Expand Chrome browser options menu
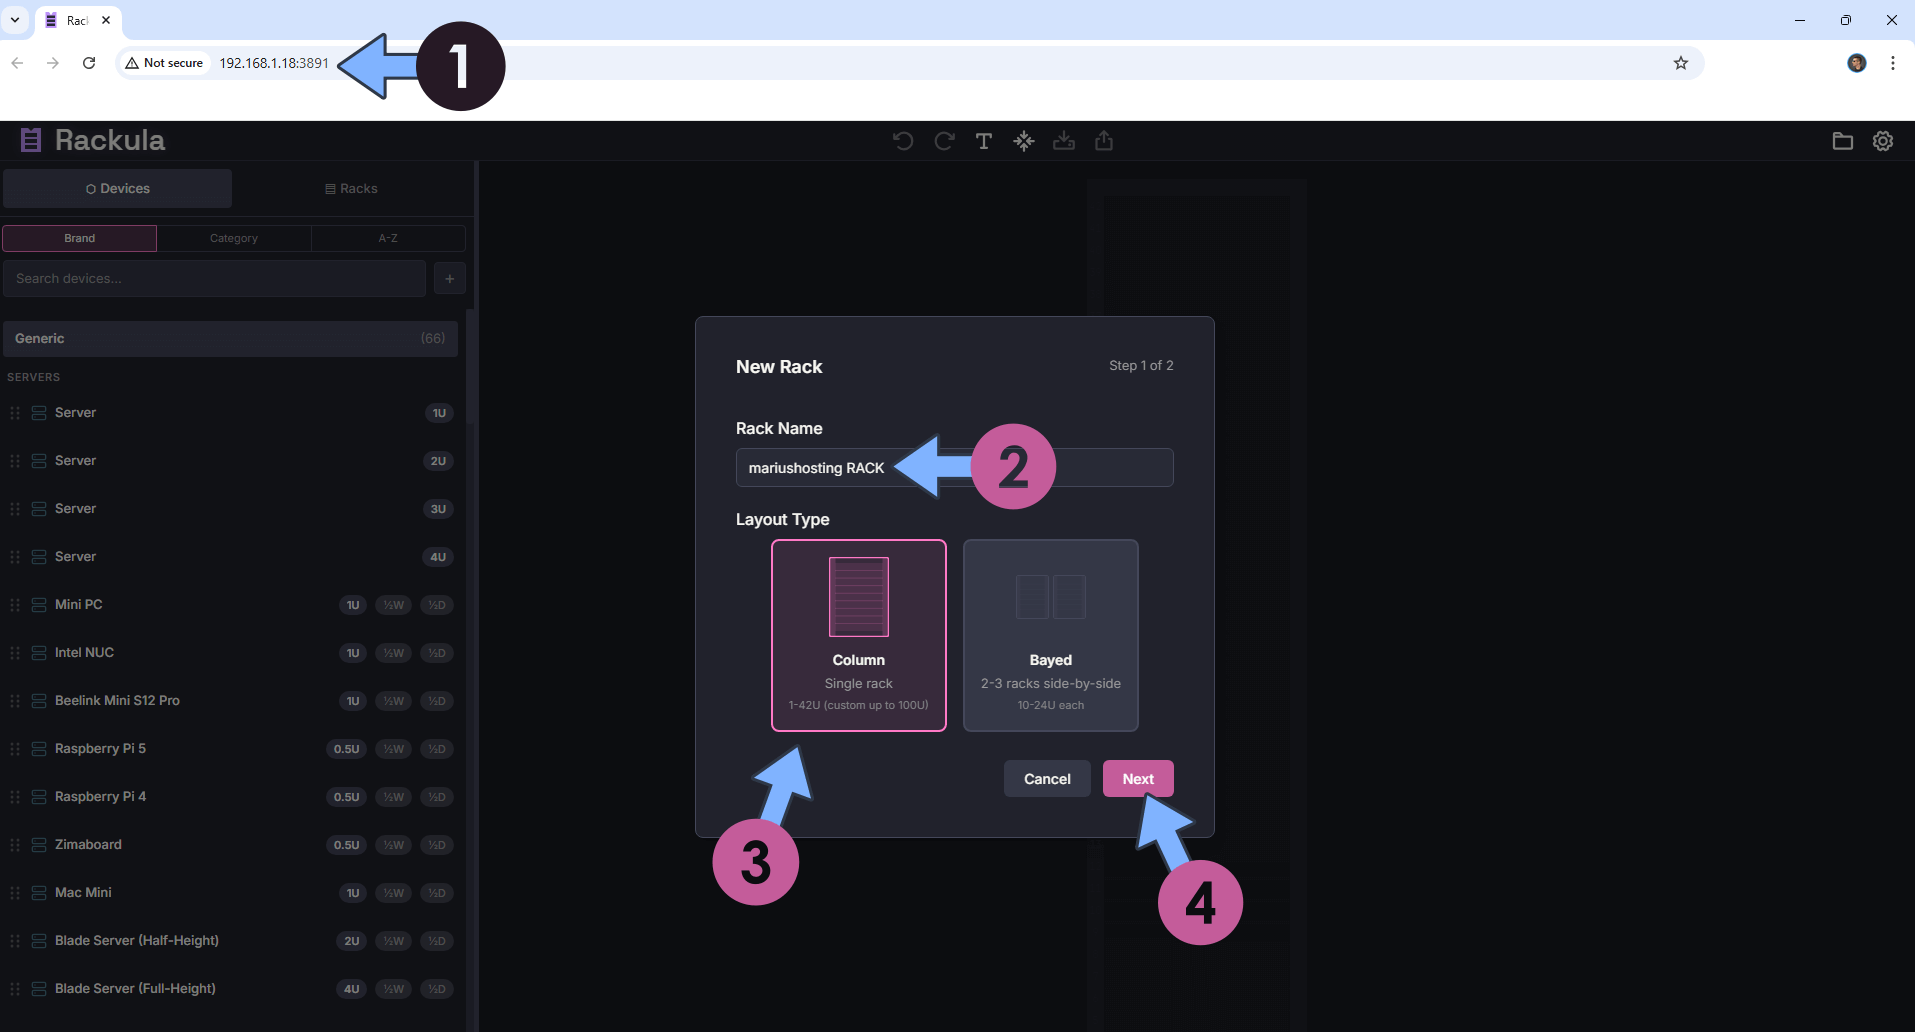This screenshot has width=1915, height=1032. tap(1892, 63)
